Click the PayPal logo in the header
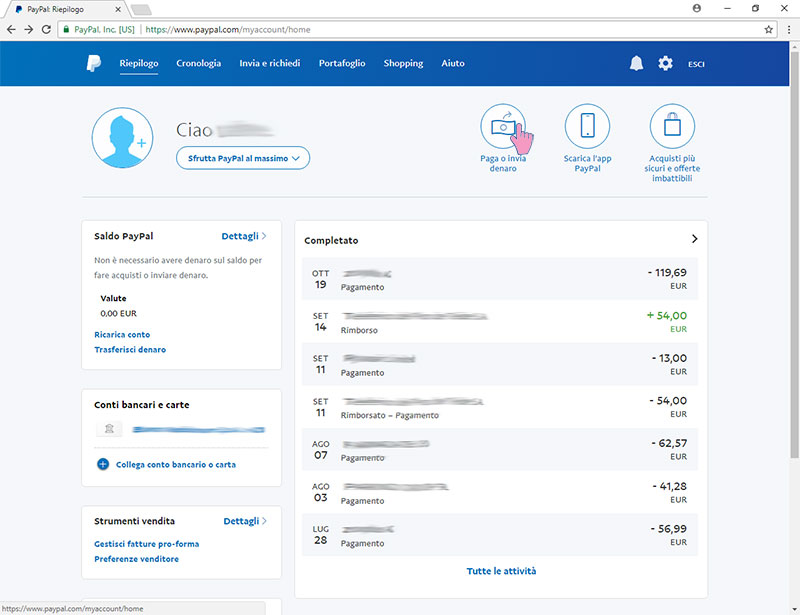This screenshot has width=800, height=615. click(x=94, y=63)
